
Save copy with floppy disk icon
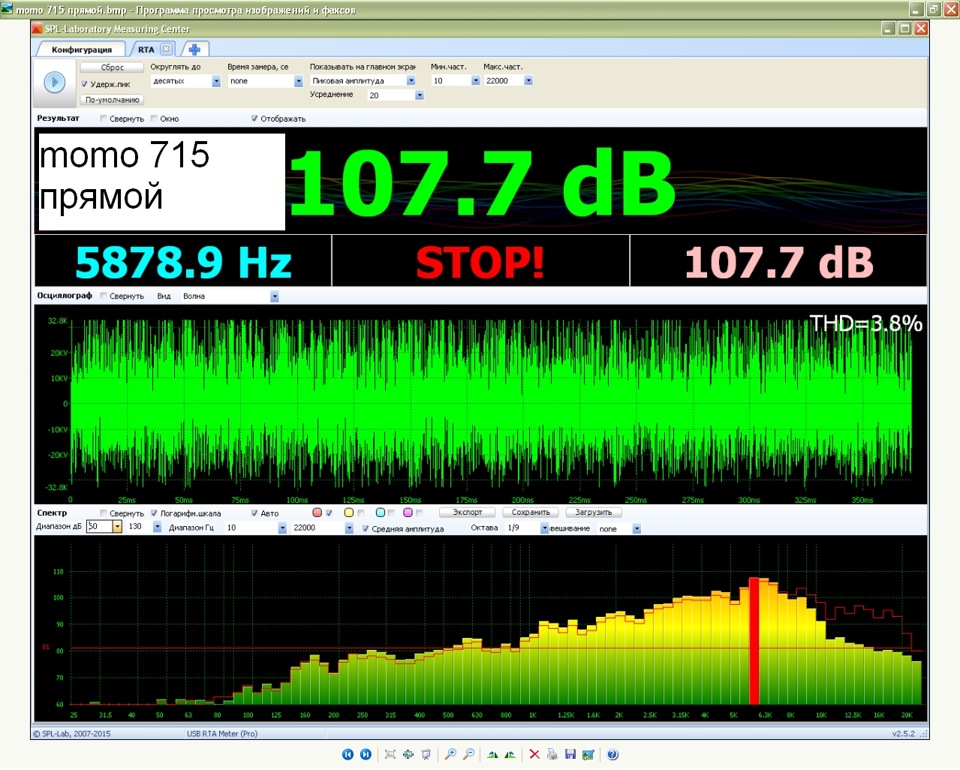[x=570, y=754]
